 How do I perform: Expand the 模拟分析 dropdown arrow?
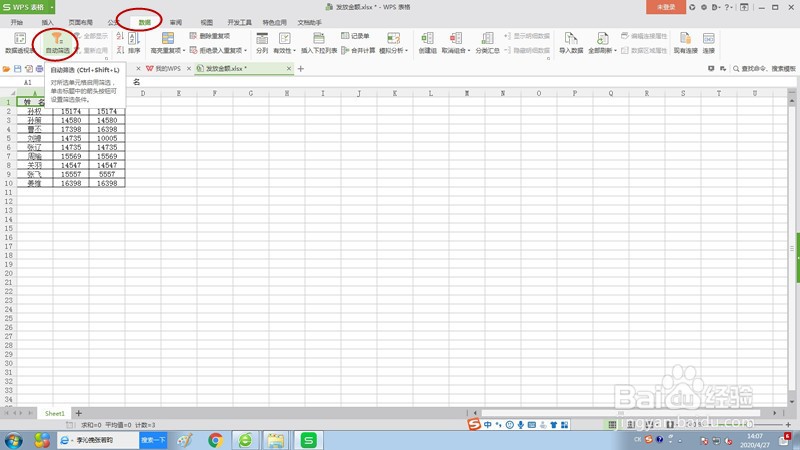click(x=407, y=51)
